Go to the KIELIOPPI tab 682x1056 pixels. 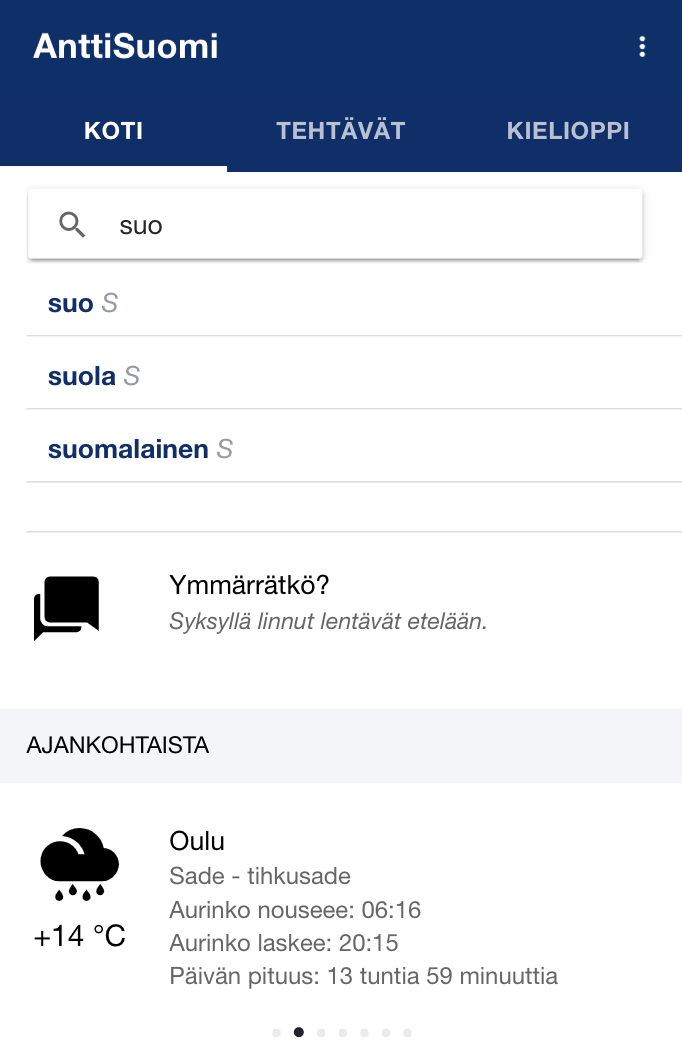tap(568, 131)
